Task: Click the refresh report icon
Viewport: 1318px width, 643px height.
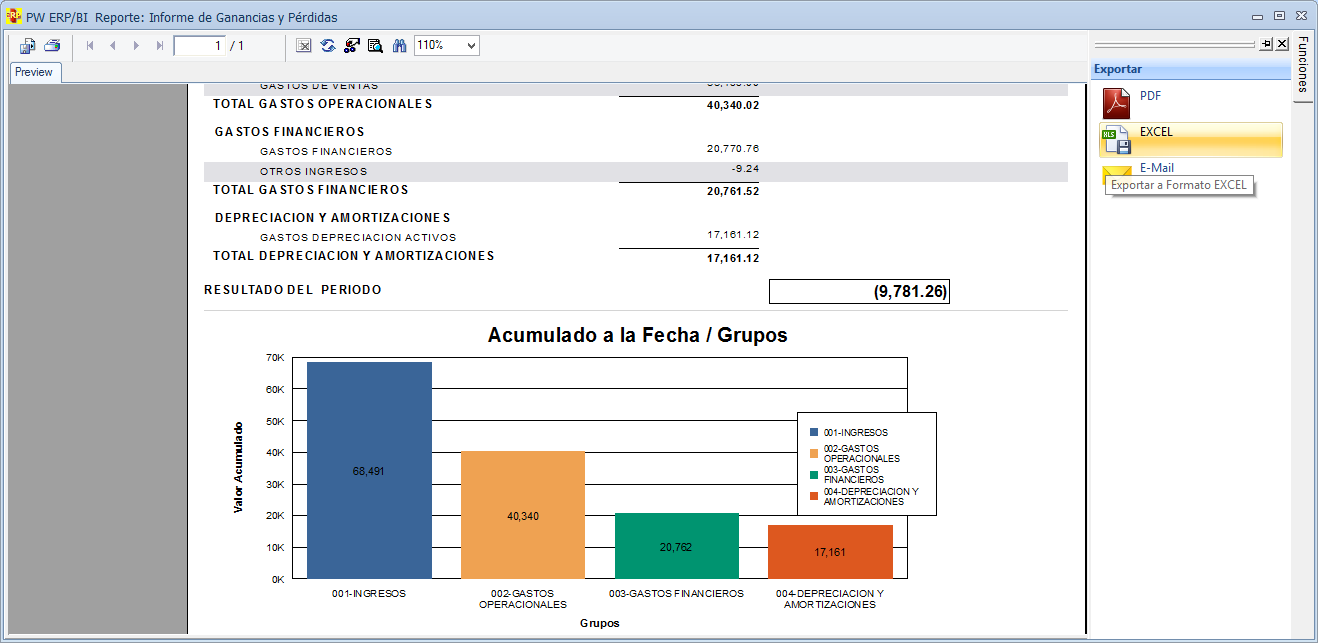Action: coord(328,46)
